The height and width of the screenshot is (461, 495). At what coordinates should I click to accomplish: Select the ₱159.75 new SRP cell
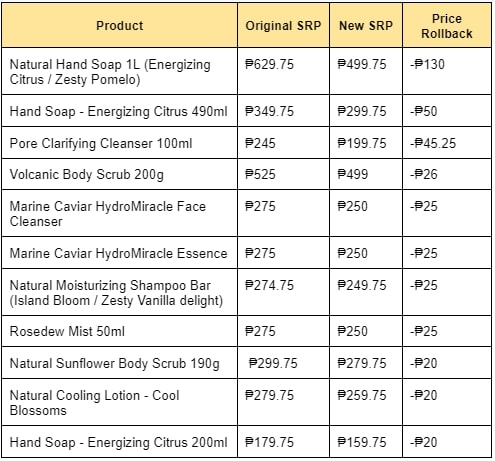[x=366, y=442]
